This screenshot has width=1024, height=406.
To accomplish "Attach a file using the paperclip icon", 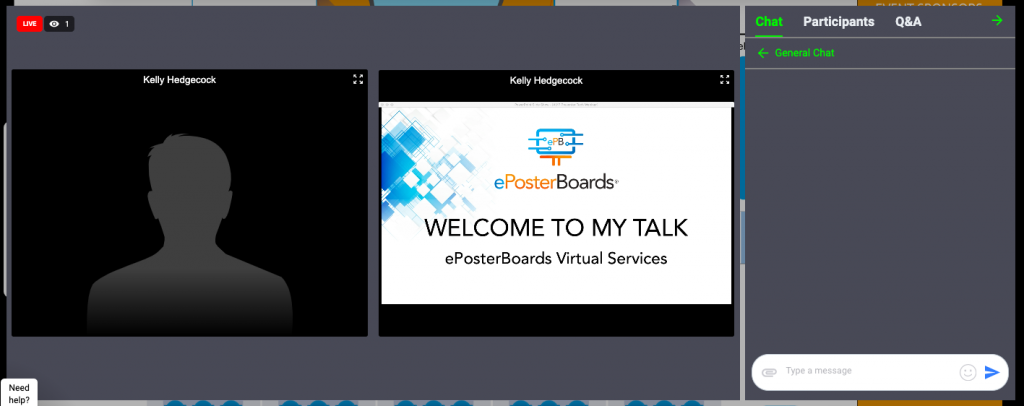I will pos(769,372).
